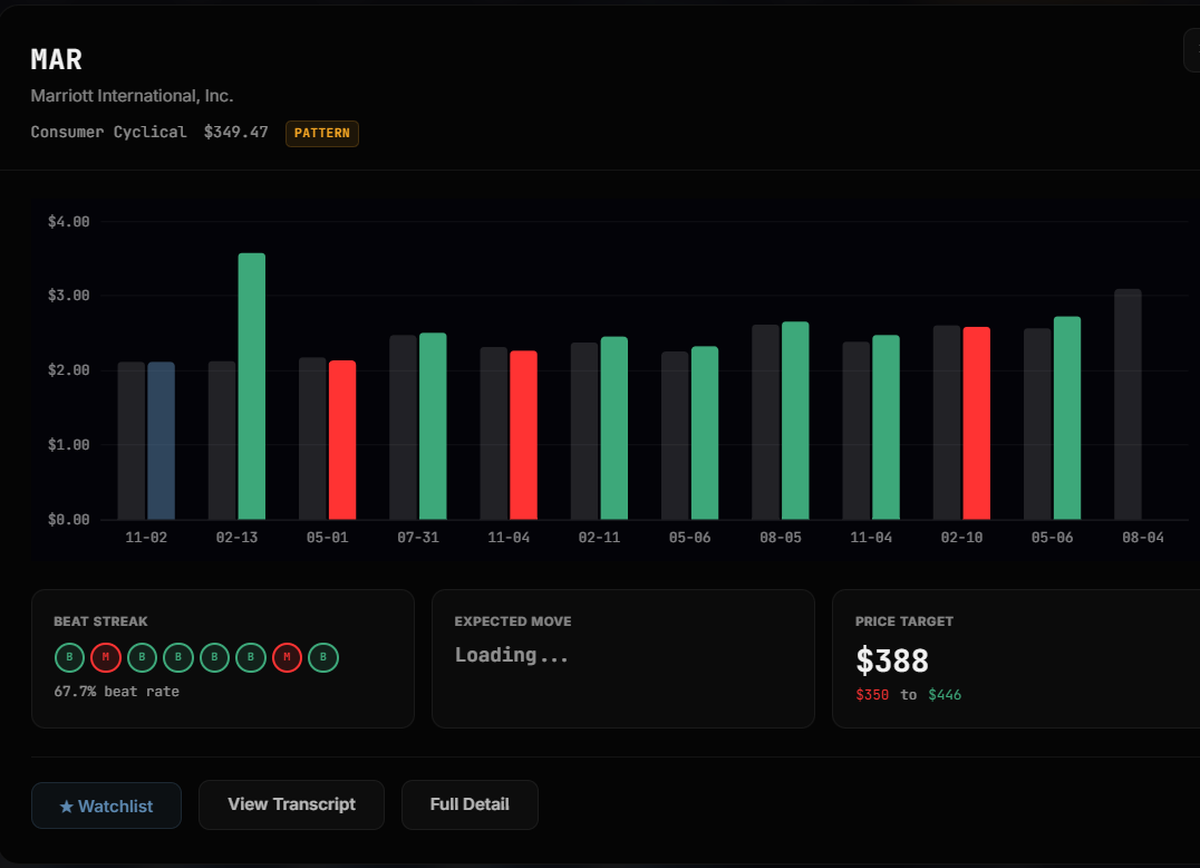Click the lone gray bar for 08-04
1200x868 pixels.
click(1127, 404)
